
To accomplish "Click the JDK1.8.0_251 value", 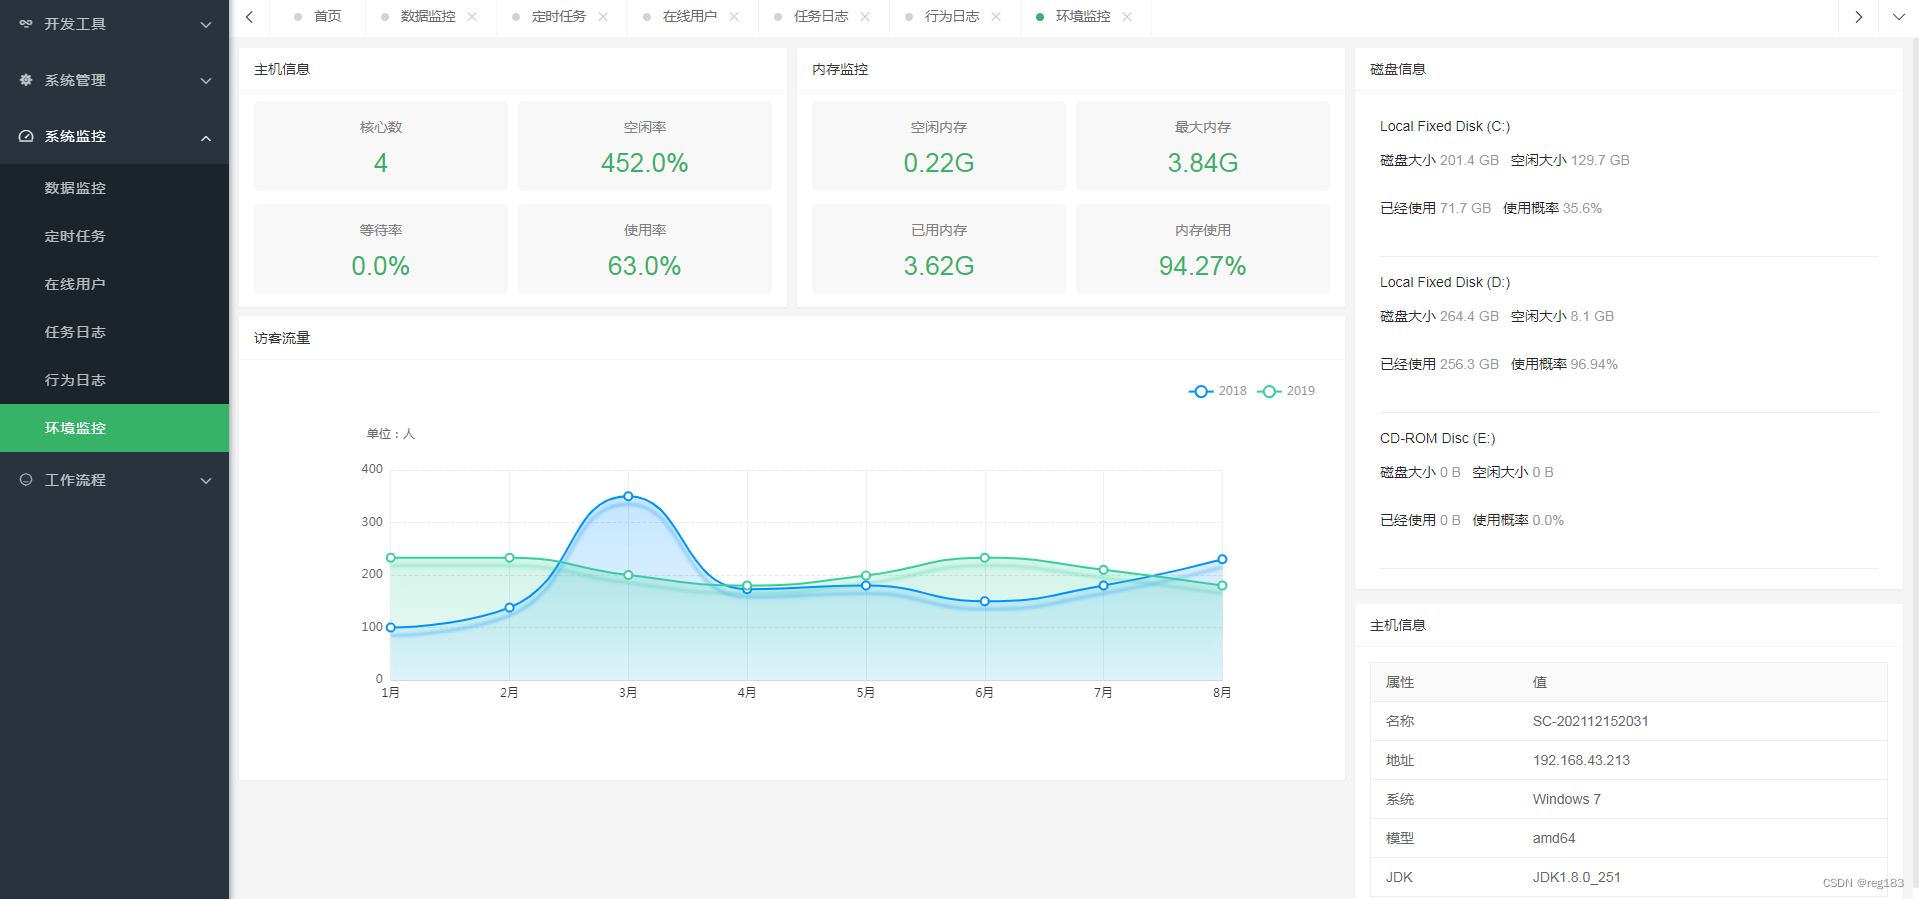I will pyautogui.click(x=1577, y=877).
